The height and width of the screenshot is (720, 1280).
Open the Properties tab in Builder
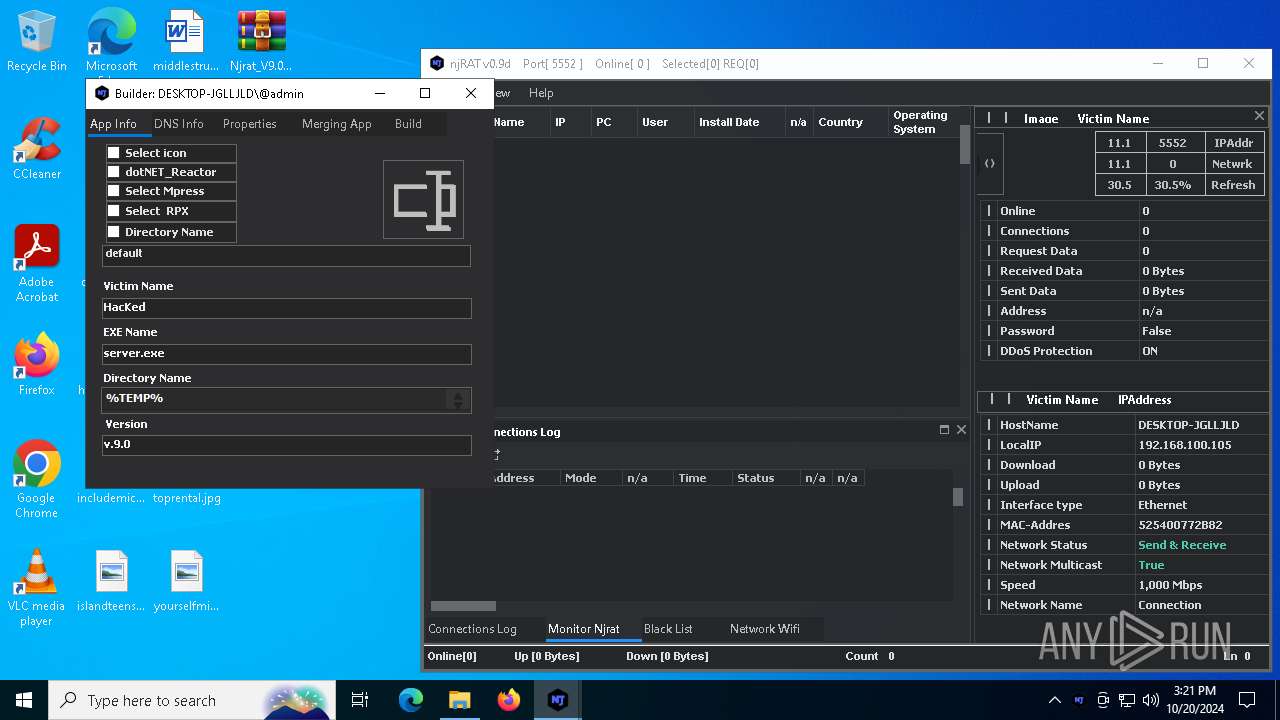(x=250, y=124)
